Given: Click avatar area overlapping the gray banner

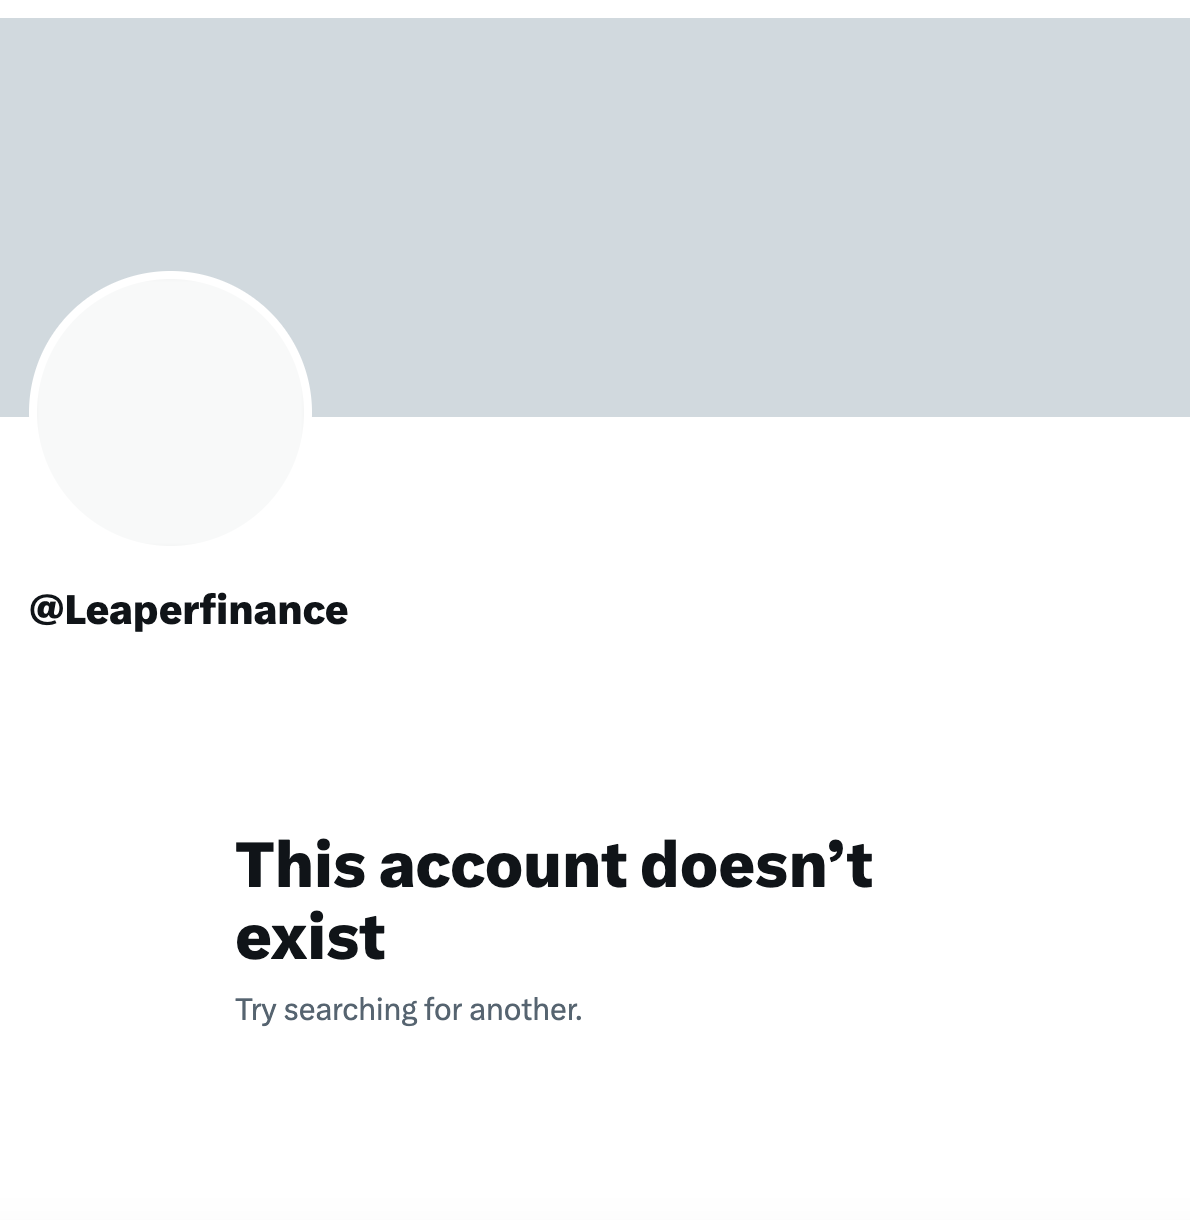Looking at the screenshot, I should click(x=170, y=345).
